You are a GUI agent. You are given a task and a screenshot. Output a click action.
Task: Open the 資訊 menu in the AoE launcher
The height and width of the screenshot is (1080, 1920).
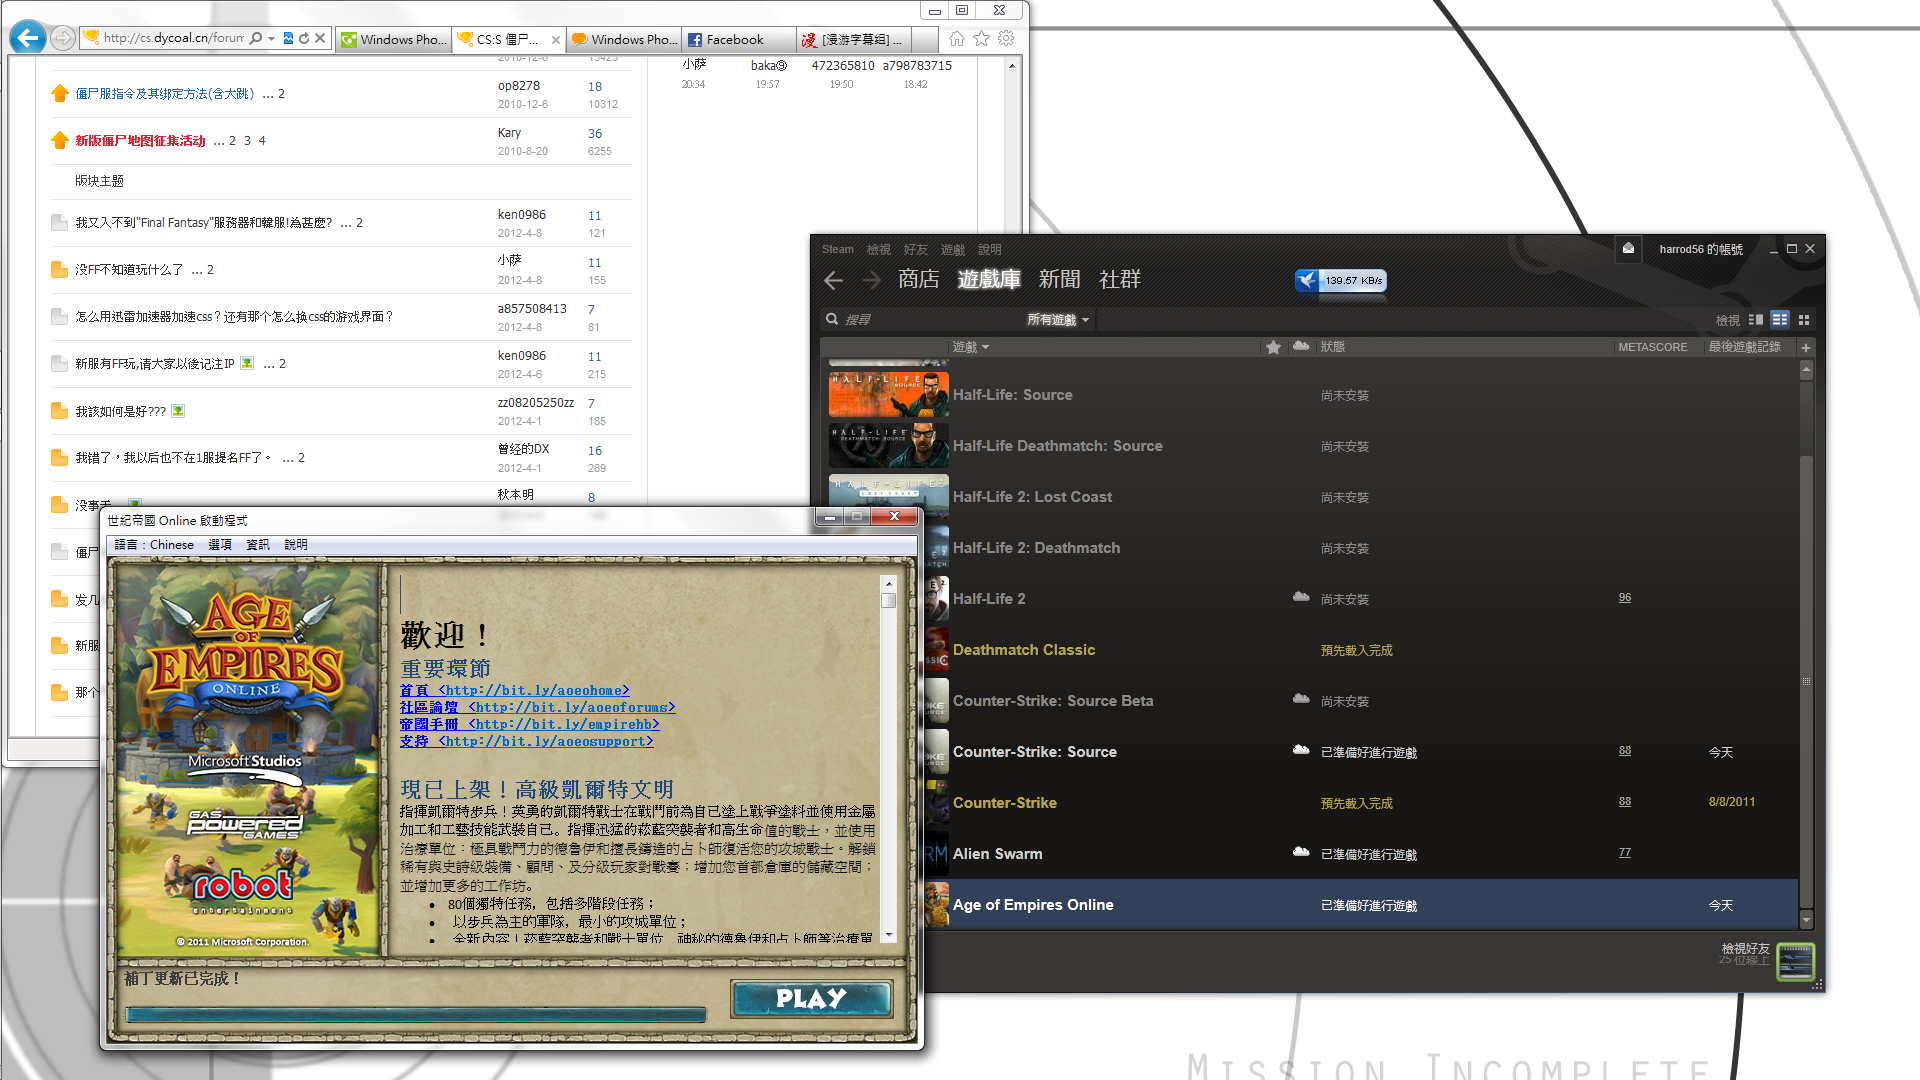(258, 545)
